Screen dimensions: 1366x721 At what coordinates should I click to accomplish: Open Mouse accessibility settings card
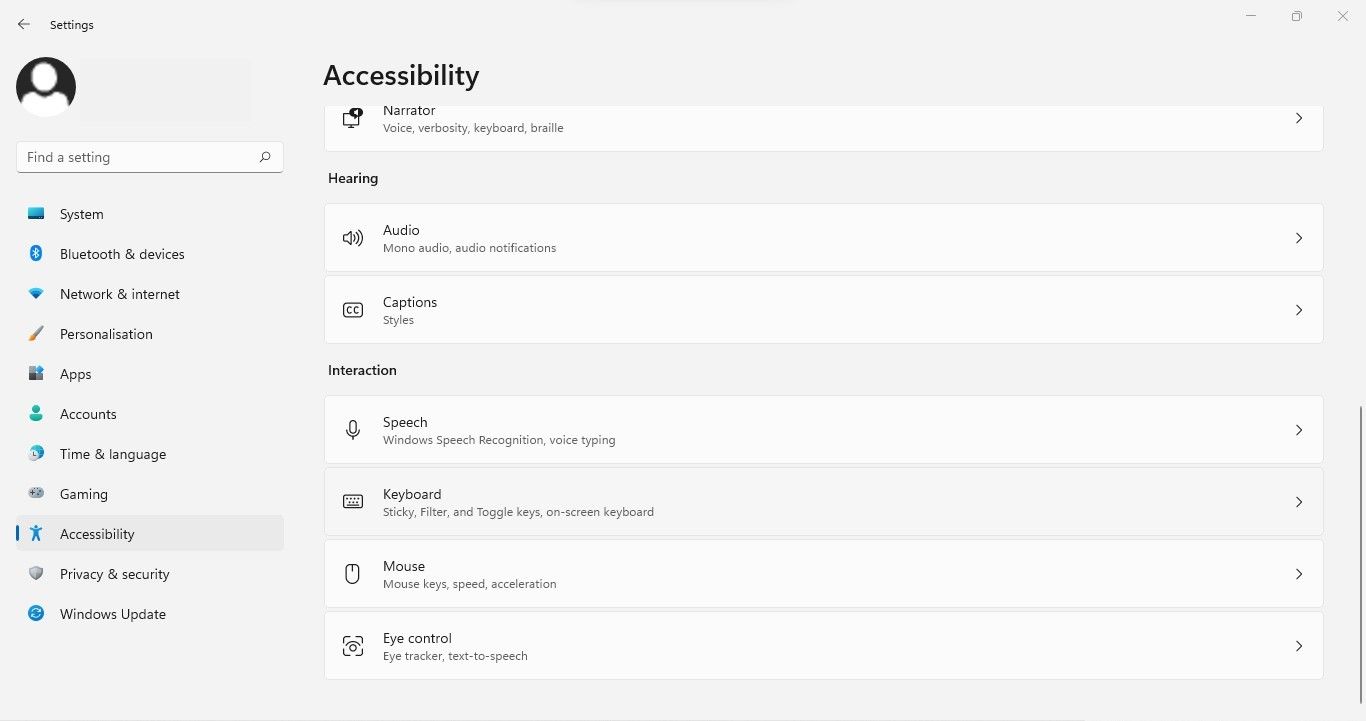[823, 574]
